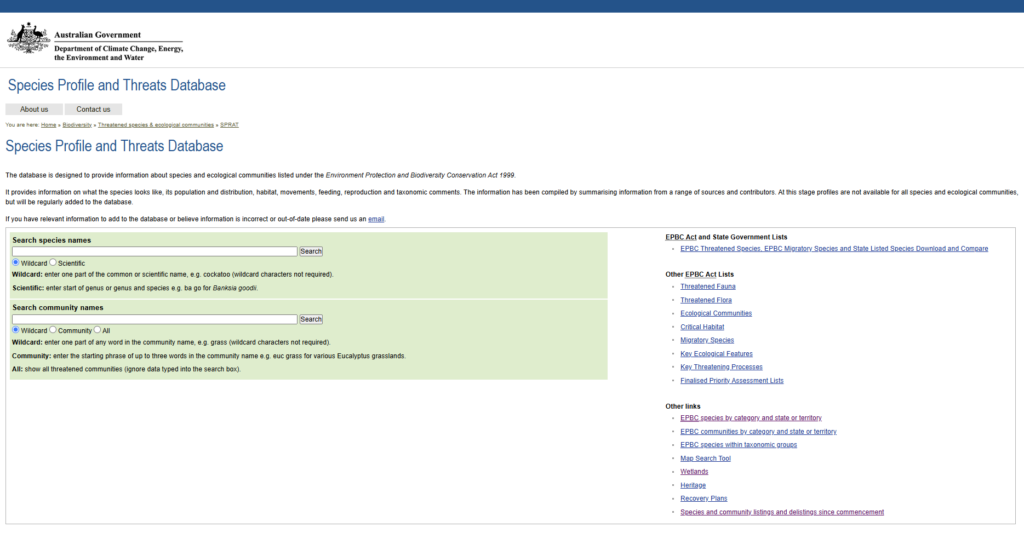
Task: Click the community names search field
Action: click(154, 319)
